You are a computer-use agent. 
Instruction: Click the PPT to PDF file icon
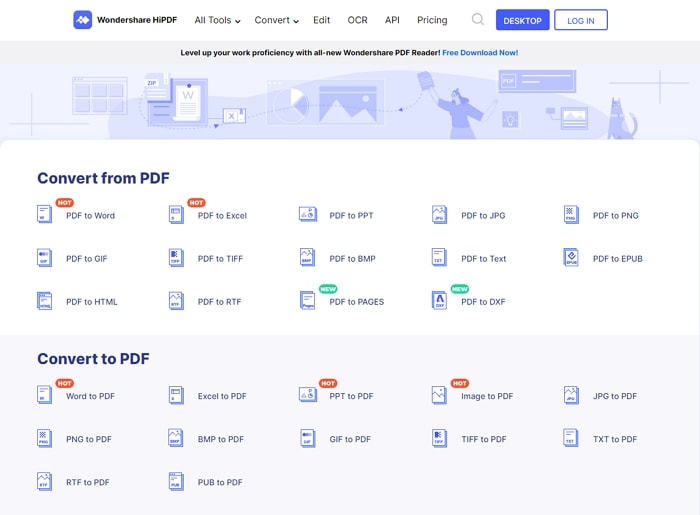point(308,395)
